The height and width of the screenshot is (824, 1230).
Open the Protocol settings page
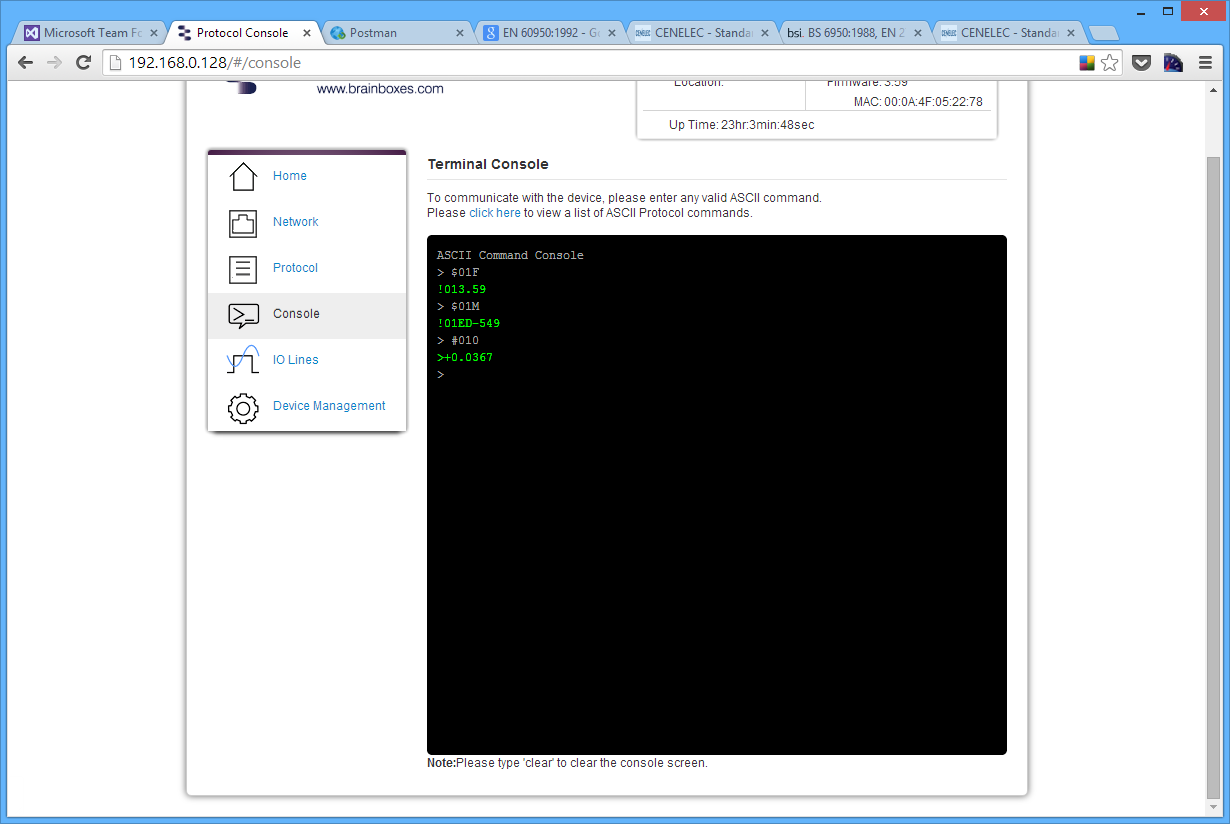point(294,267)
